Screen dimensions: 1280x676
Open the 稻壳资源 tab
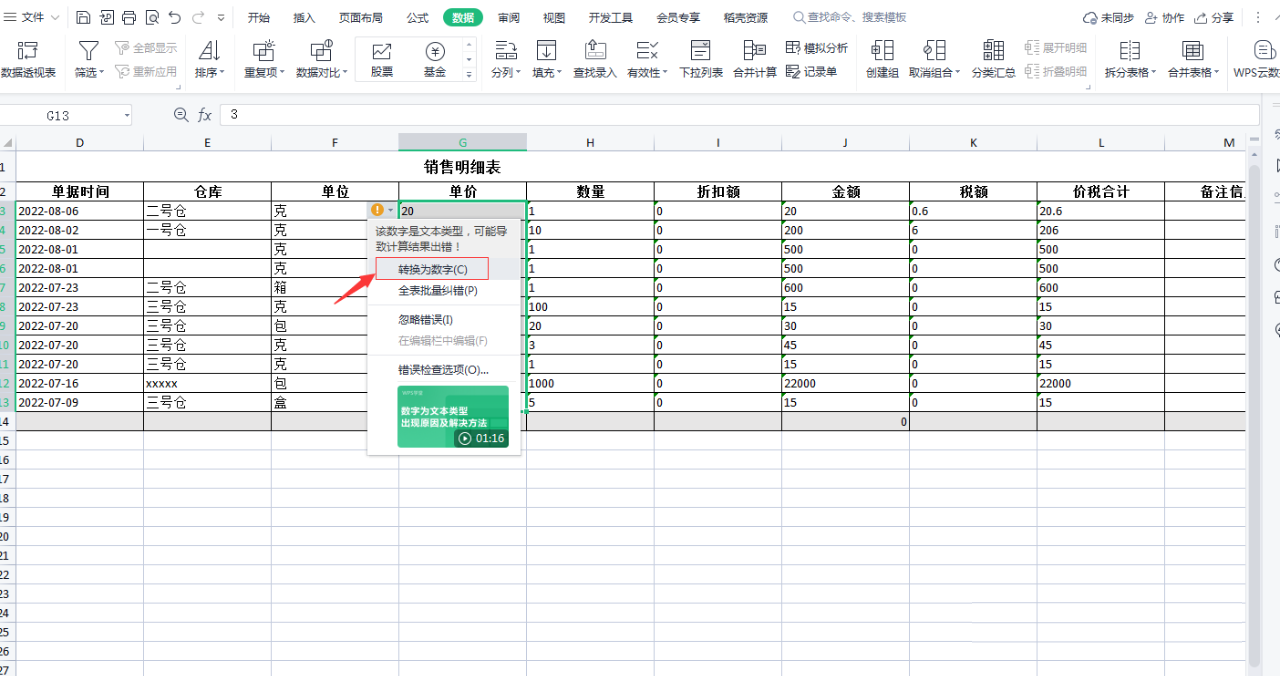pyautogui.click(x=746, y=18)
